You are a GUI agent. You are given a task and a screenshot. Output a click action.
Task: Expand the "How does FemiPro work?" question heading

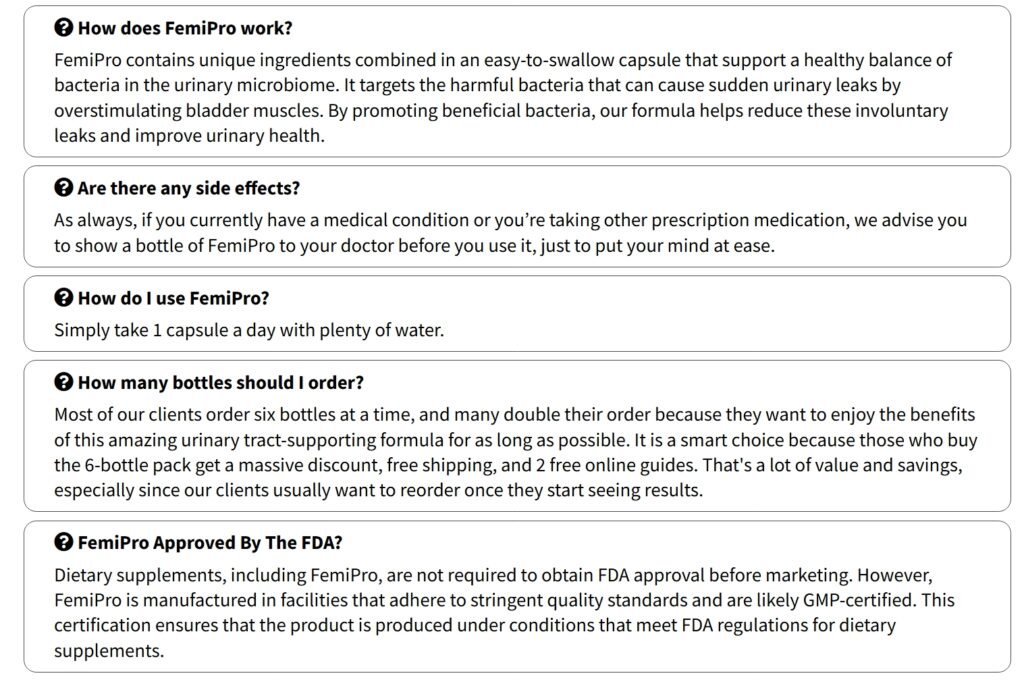(185, 28)
